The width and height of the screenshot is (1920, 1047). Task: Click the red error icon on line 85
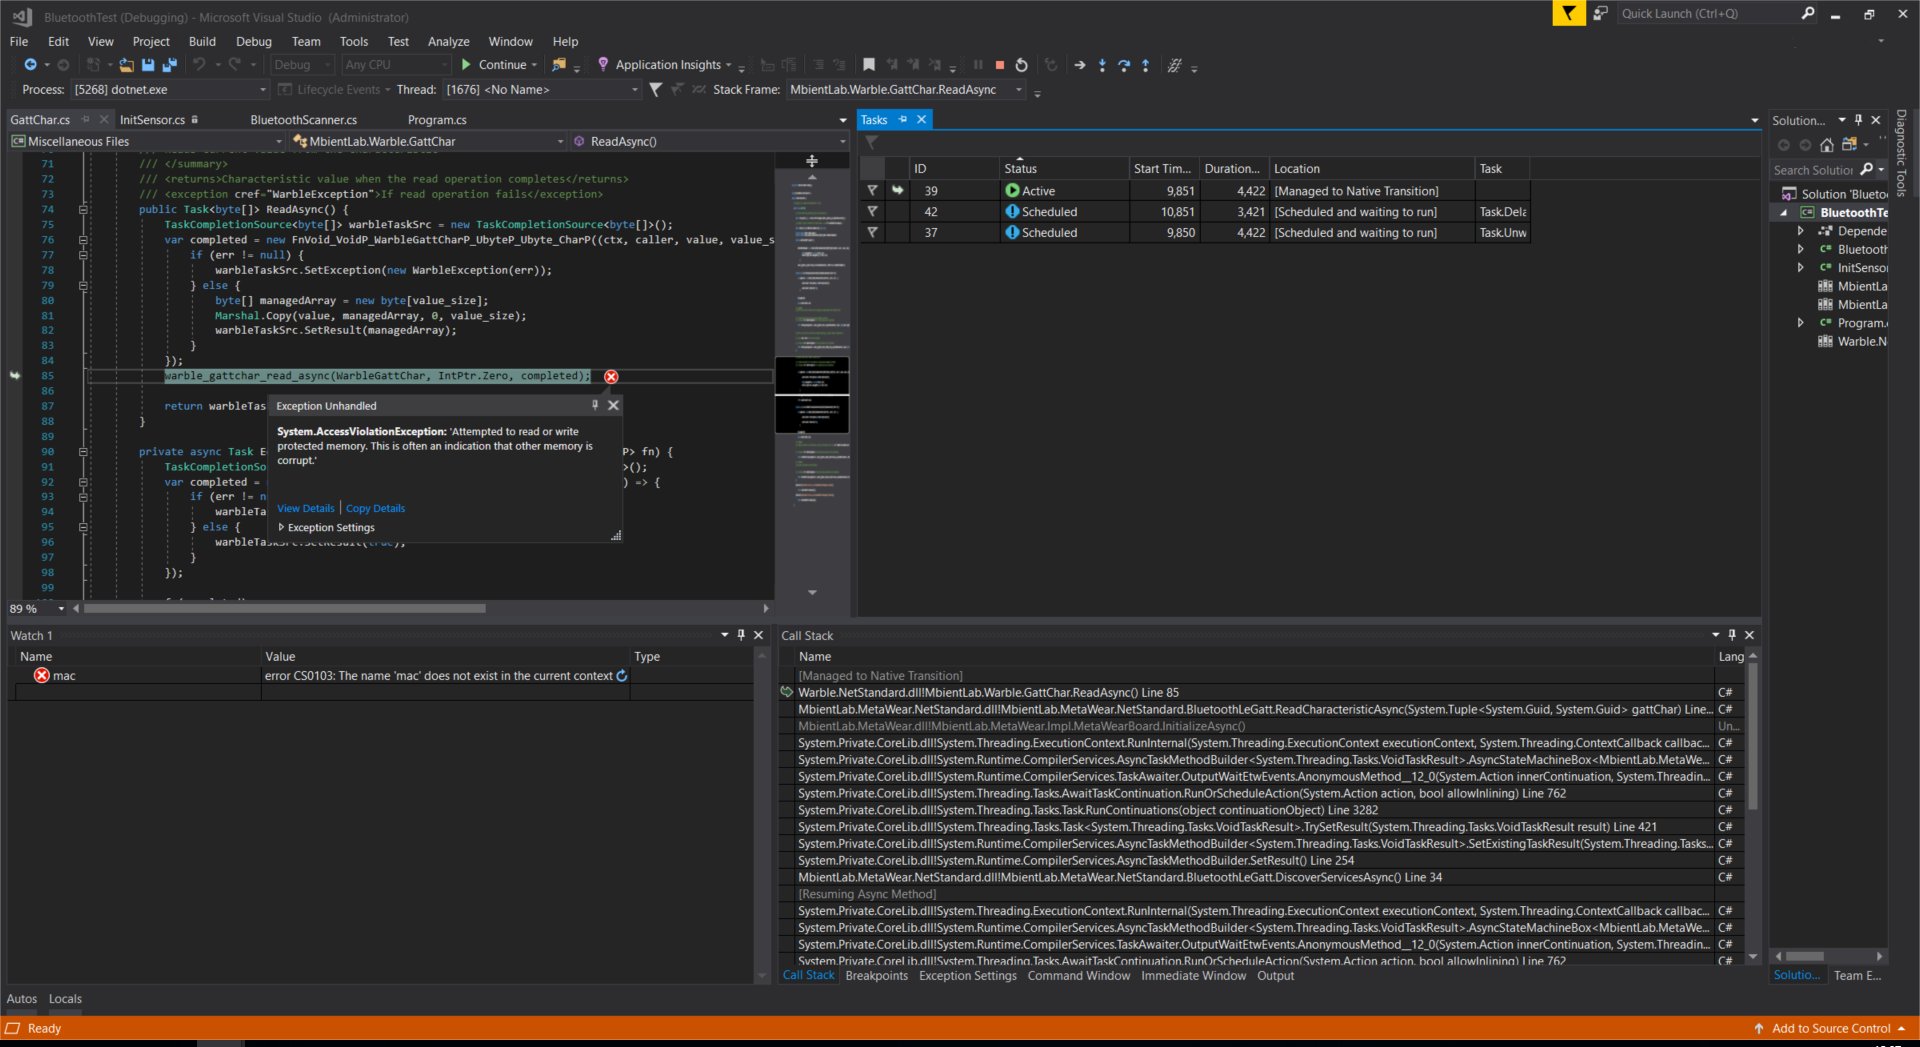coord(611,377)
